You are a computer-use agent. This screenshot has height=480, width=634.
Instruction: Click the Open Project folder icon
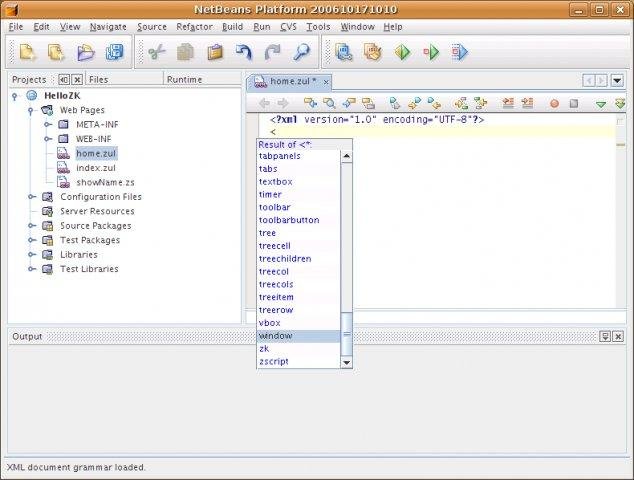tap(86, 52)
